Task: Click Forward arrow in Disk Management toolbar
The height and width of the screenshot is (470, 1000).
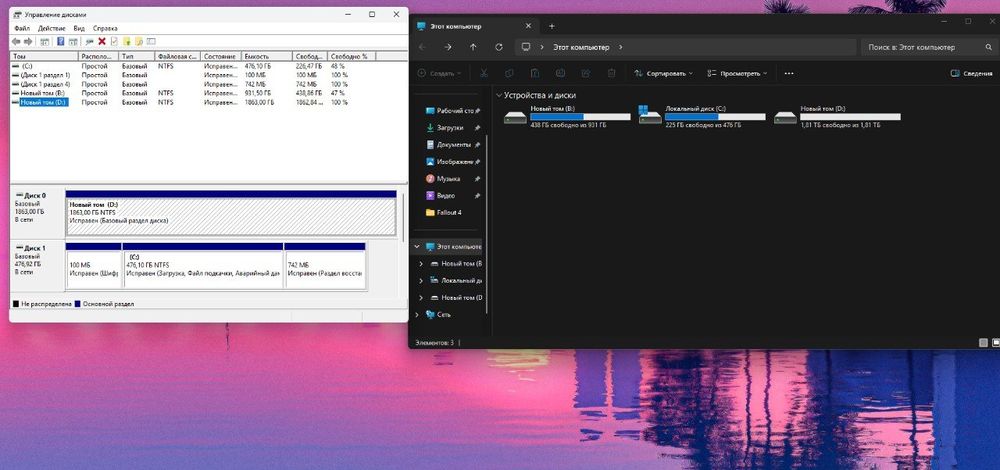Action: pos(27,41)
